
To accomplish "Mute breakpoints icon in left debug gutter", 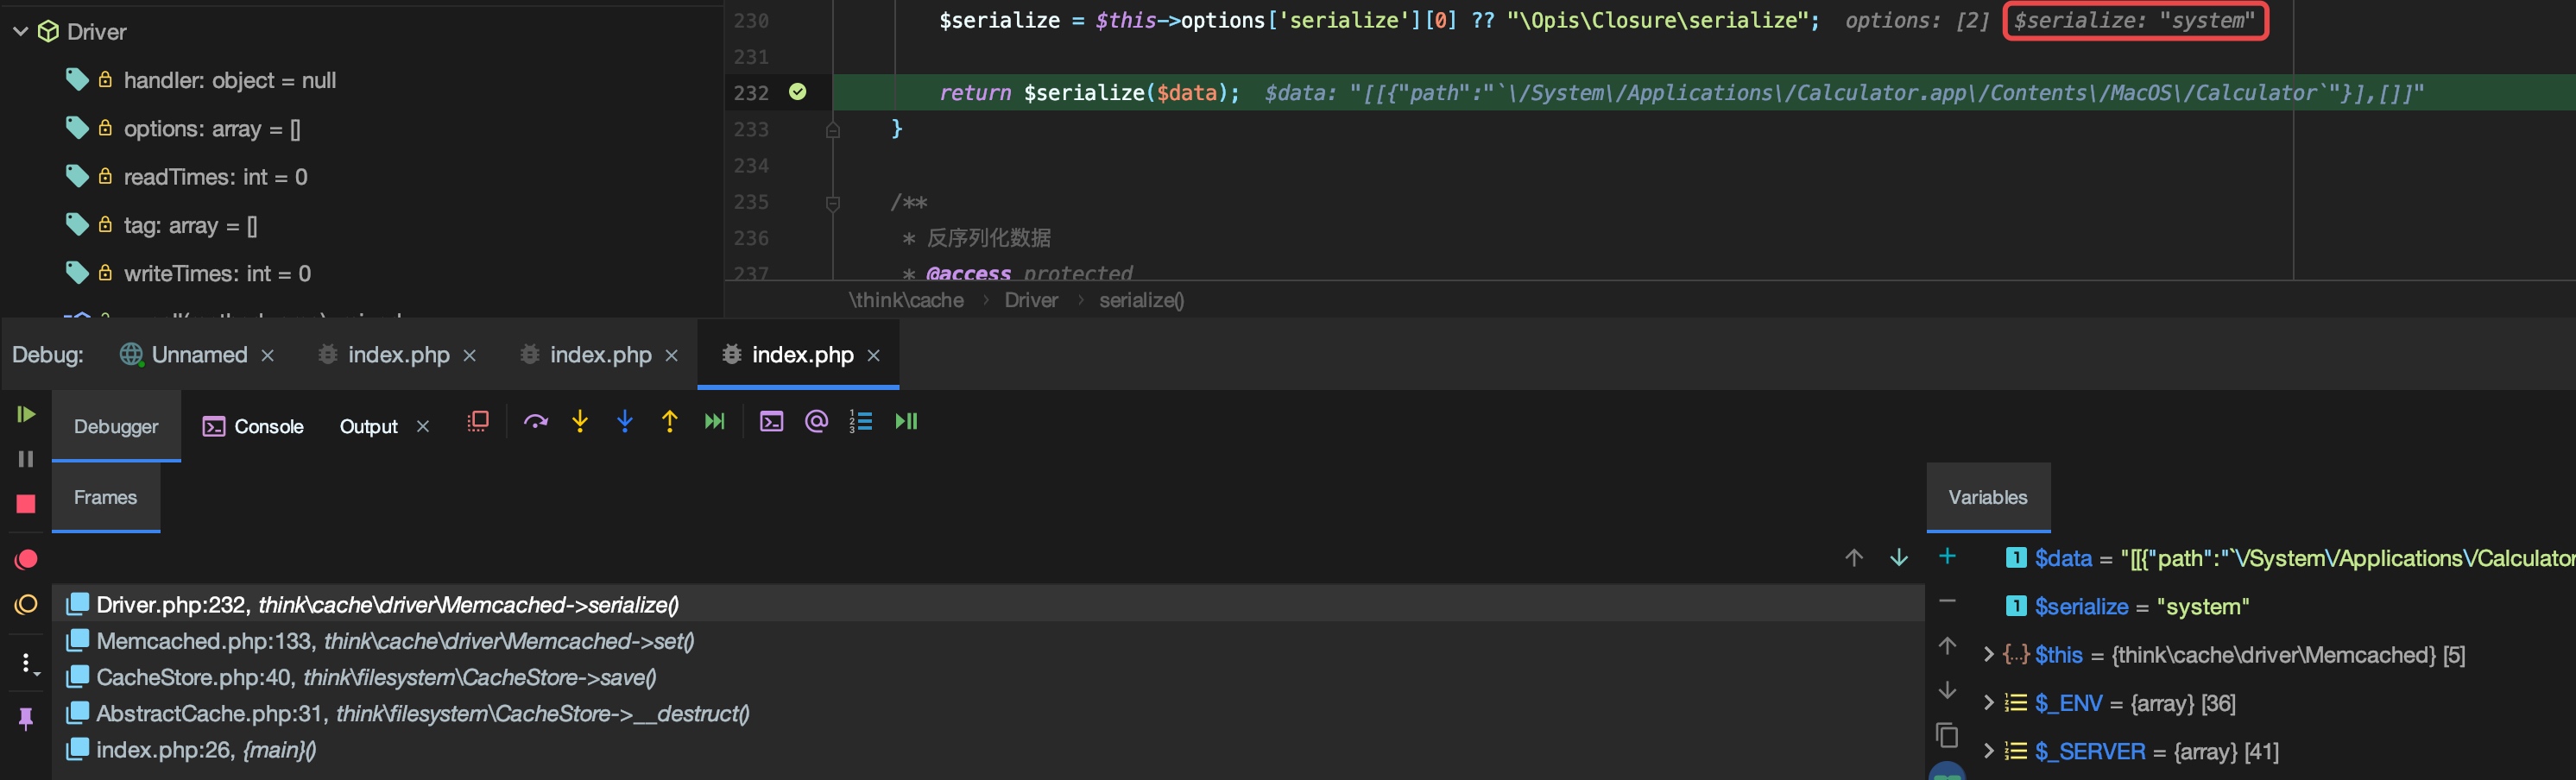I will click(26, 604).
